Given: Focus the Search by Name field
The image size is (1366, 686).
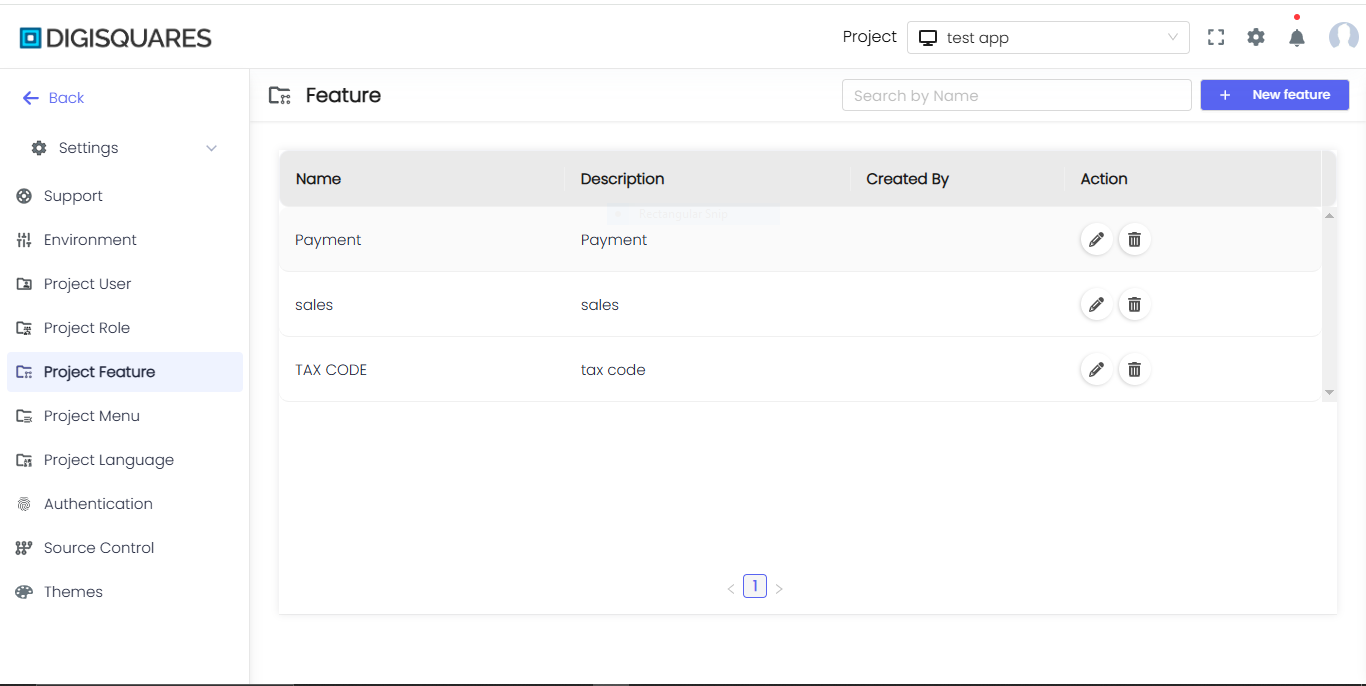Looking at the screenshot, I should 1017,95.
